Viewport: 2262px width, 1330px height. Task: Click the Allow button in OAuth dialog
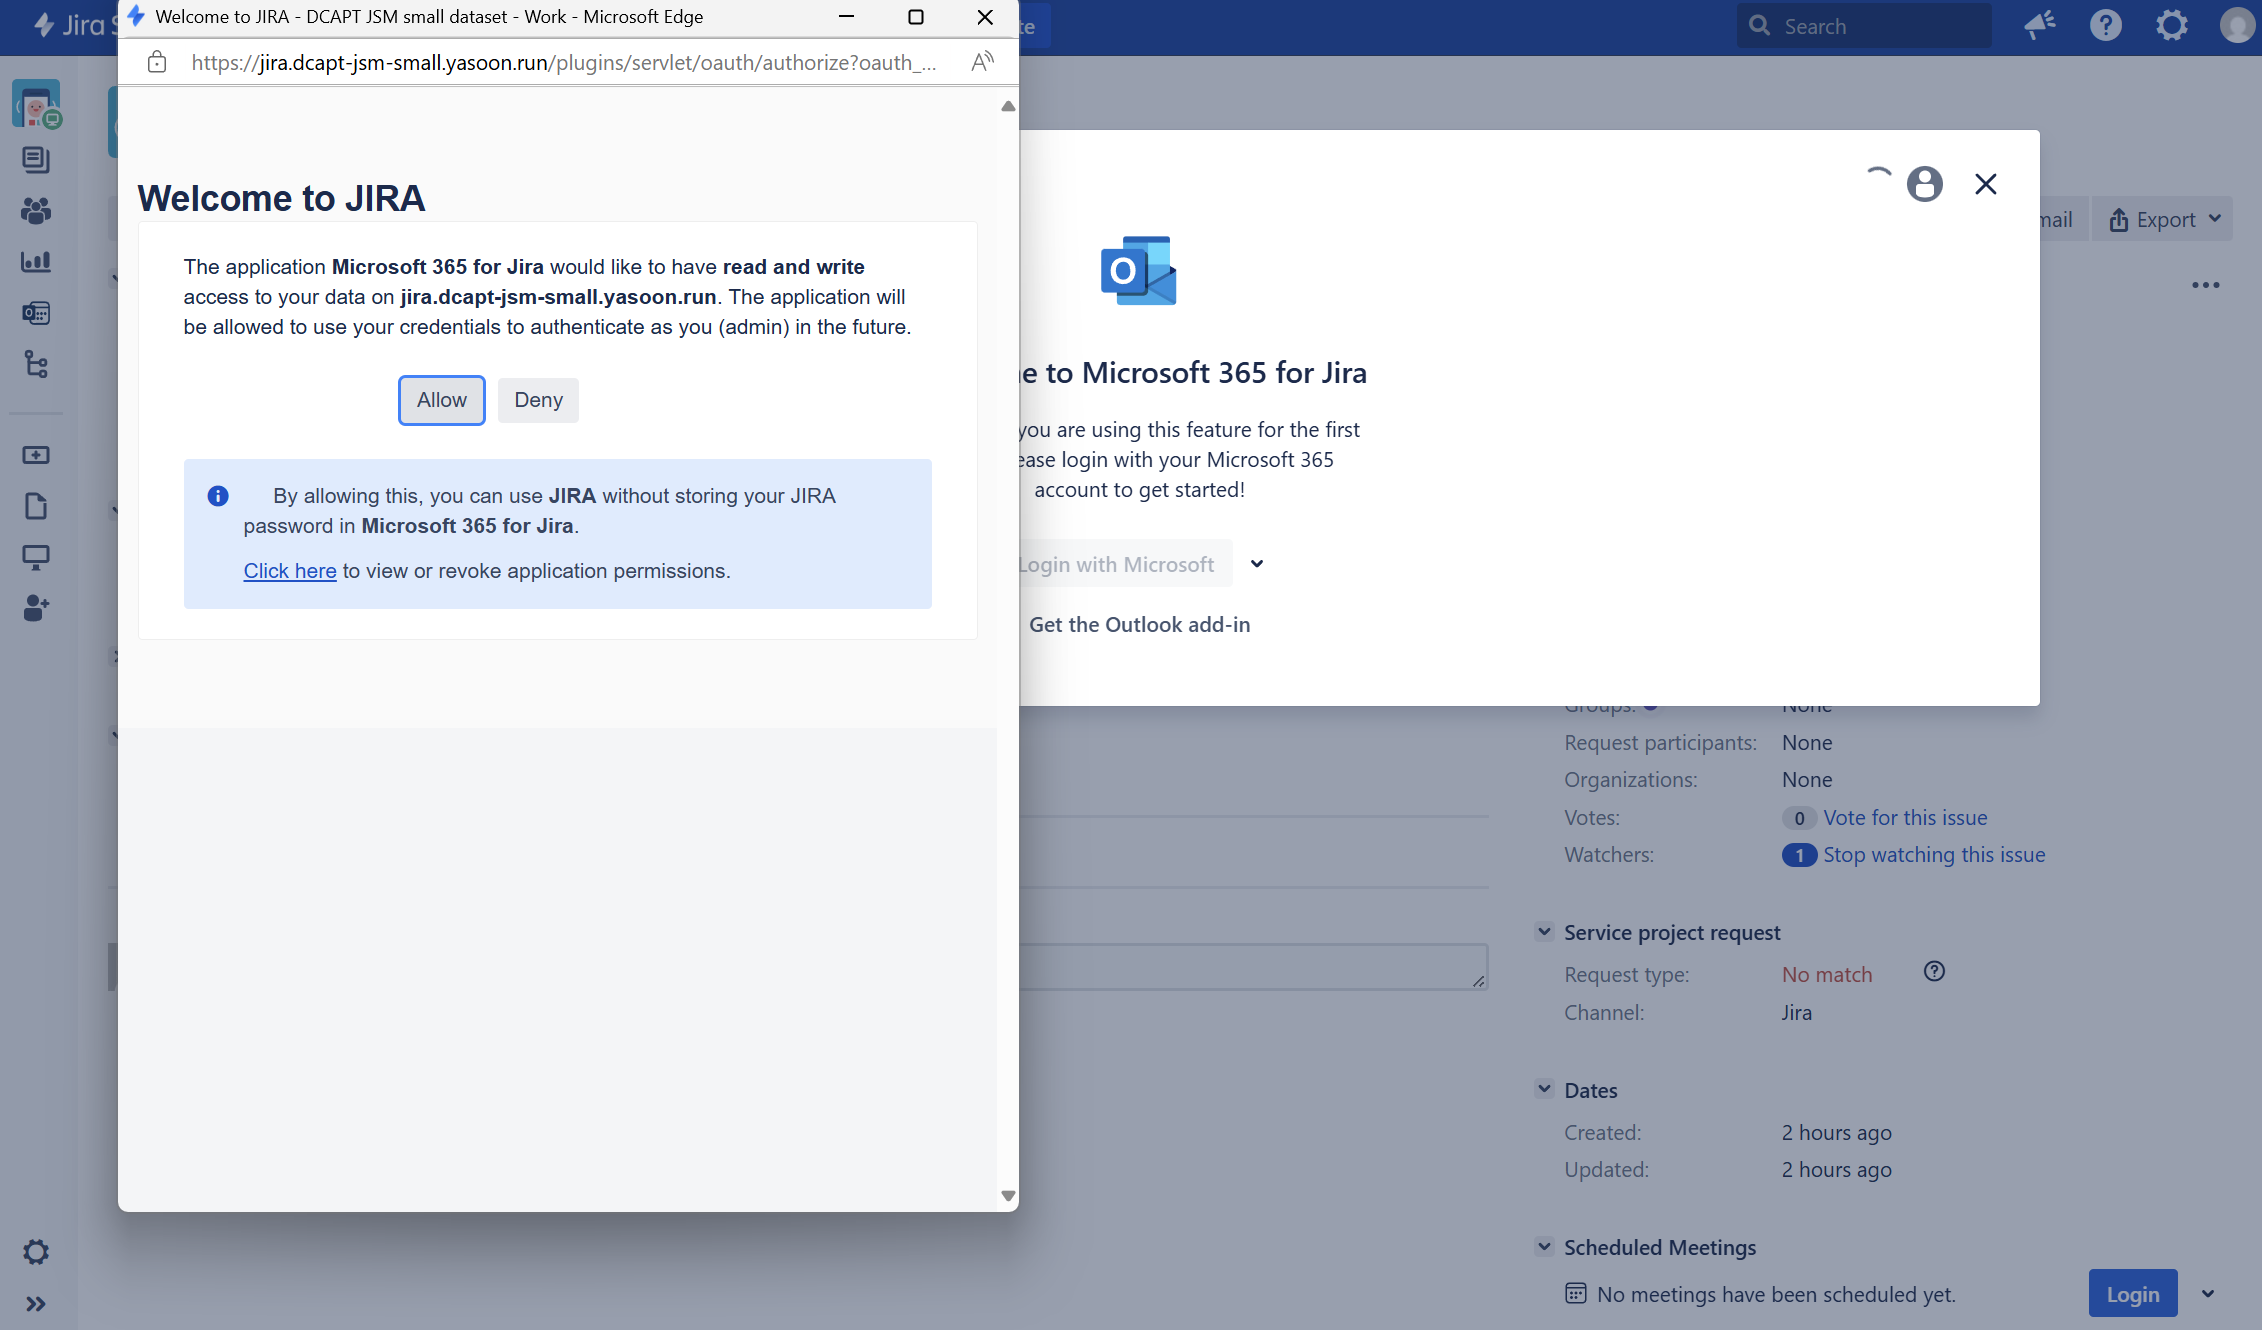(x=441, y=400)
